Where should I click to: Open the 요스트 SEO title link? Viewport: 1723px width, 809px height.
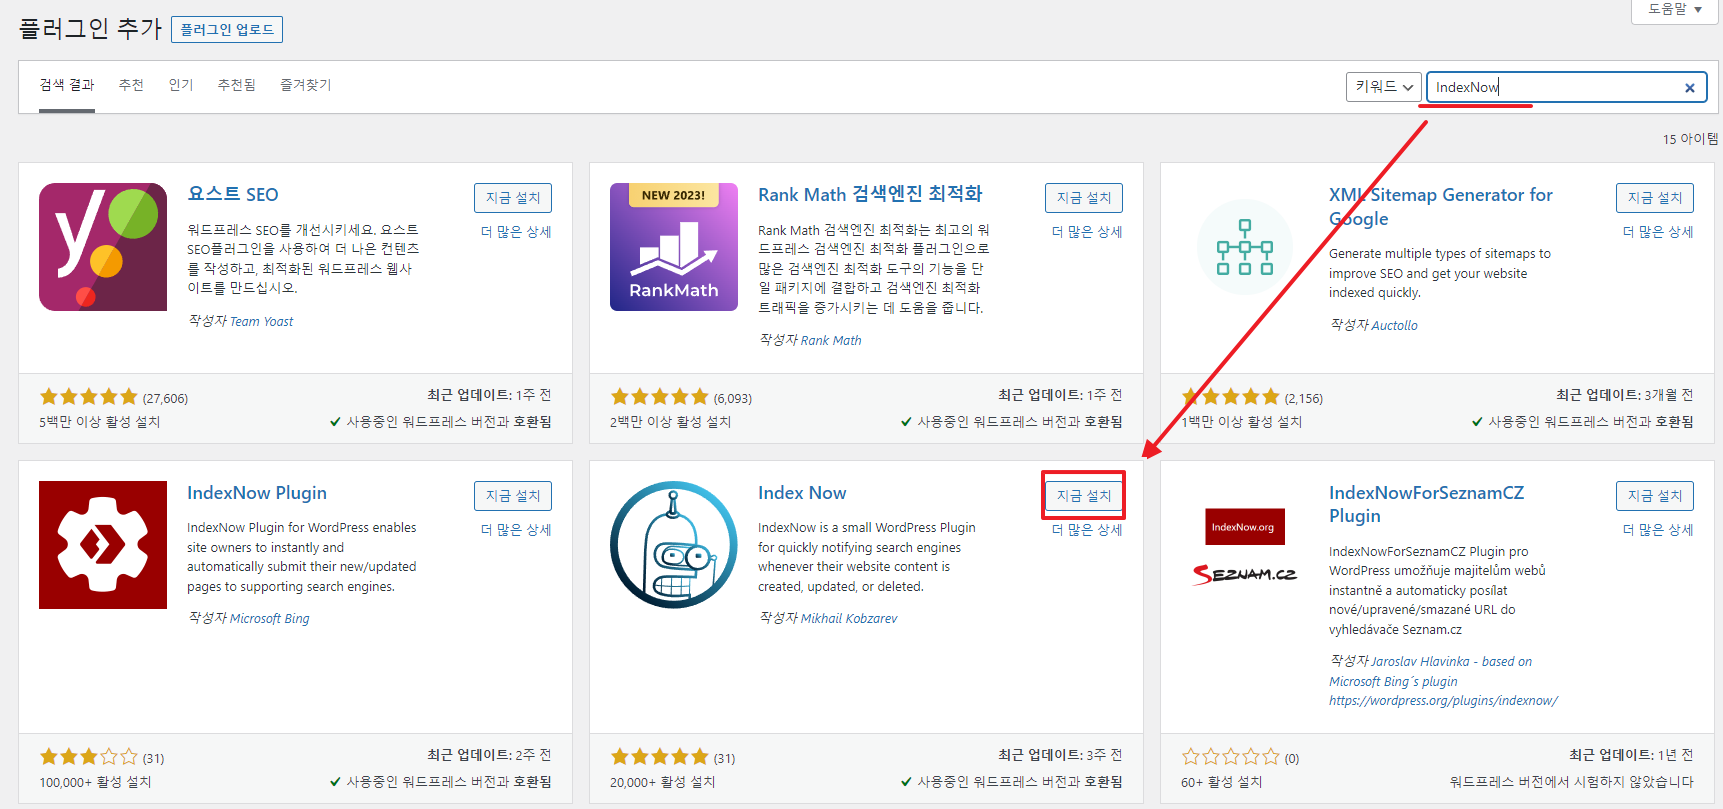tap(233, 195)
